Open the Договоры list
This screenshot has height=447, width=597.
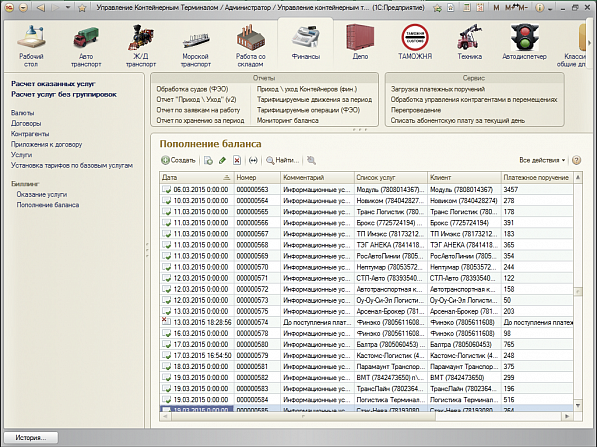pyautogui.click(x=26, y=123)
